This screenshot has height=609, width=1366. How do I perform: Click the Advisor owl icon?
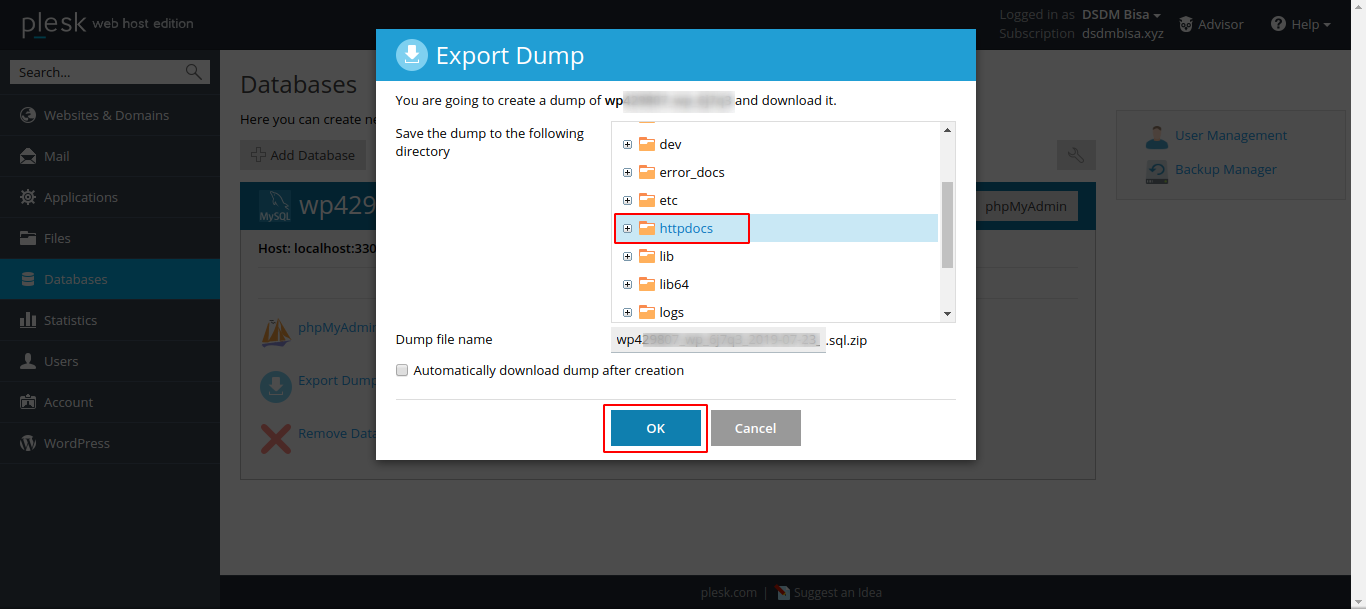point(1186,24)
